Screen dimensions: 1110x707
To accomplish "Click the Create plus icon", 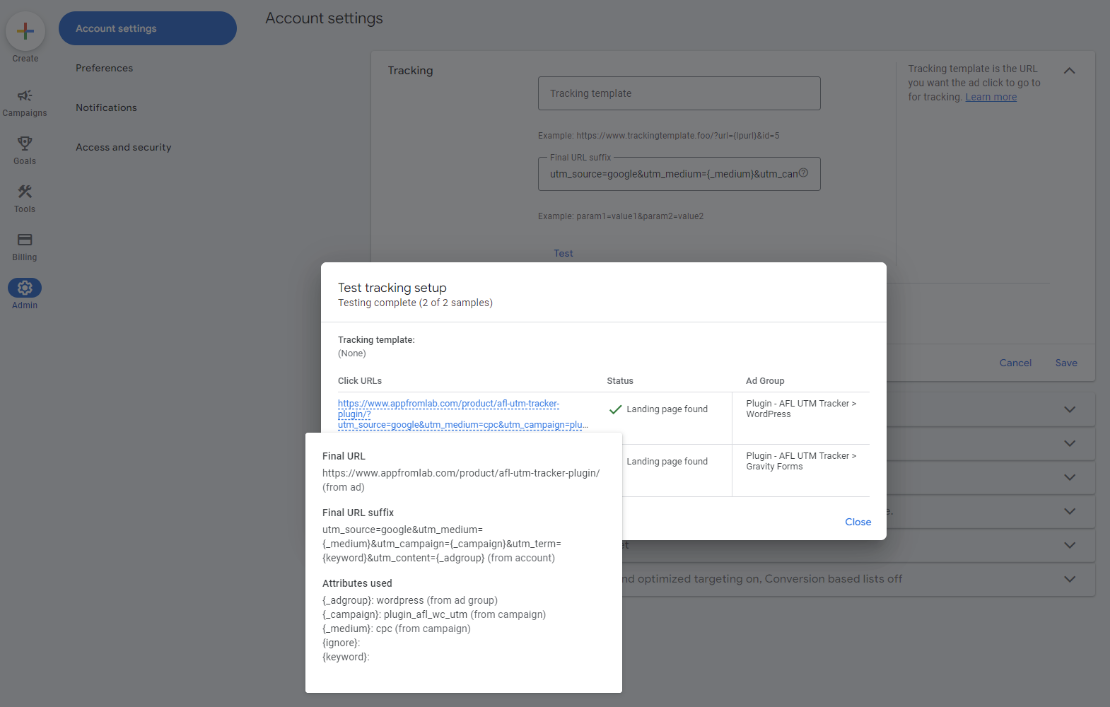I will (x=25, y=31).
